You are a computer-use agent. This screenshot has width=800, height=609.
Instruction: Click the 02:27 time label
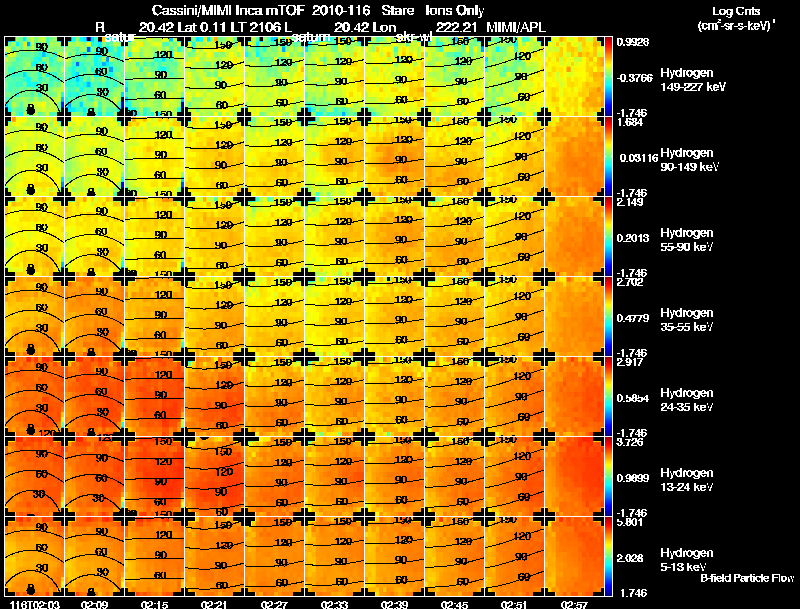[x=274, y=604]
